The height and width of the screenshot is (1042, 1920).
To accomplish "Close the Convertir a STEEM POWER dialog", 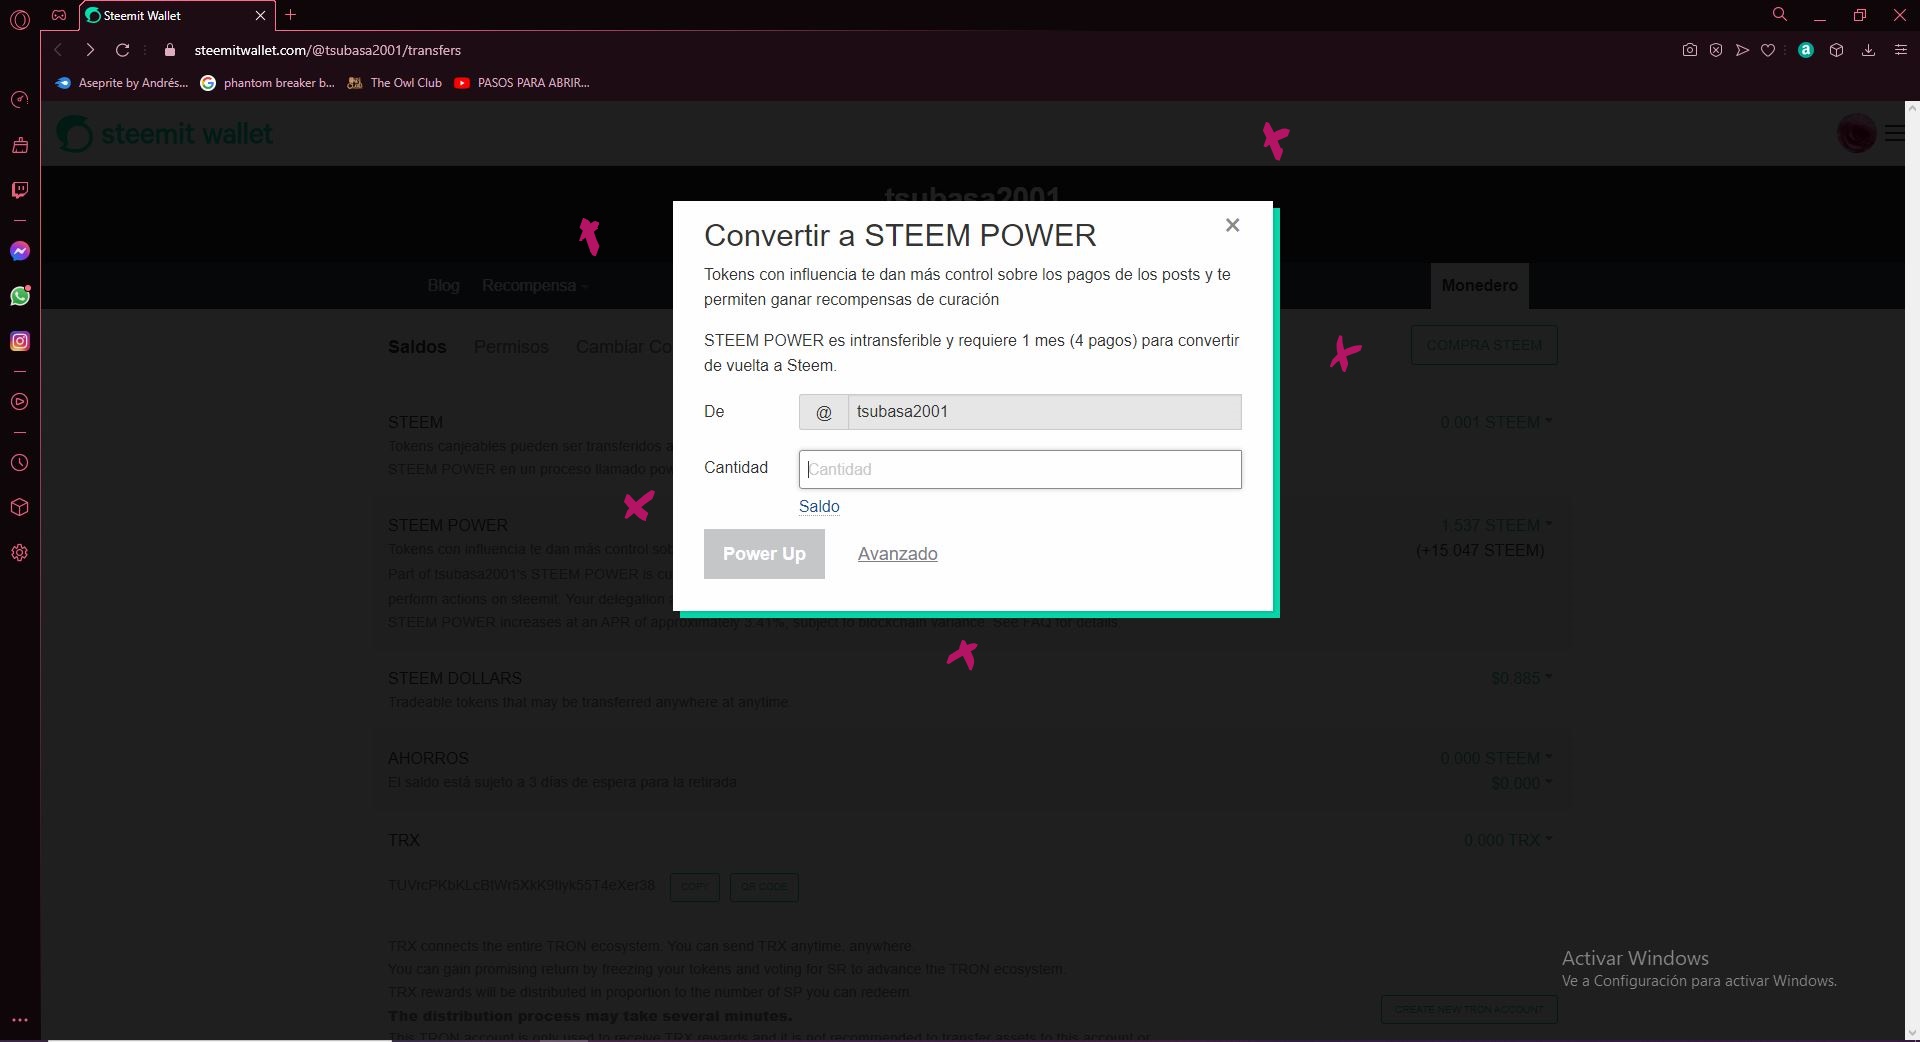I will (x=1232, y=225).
